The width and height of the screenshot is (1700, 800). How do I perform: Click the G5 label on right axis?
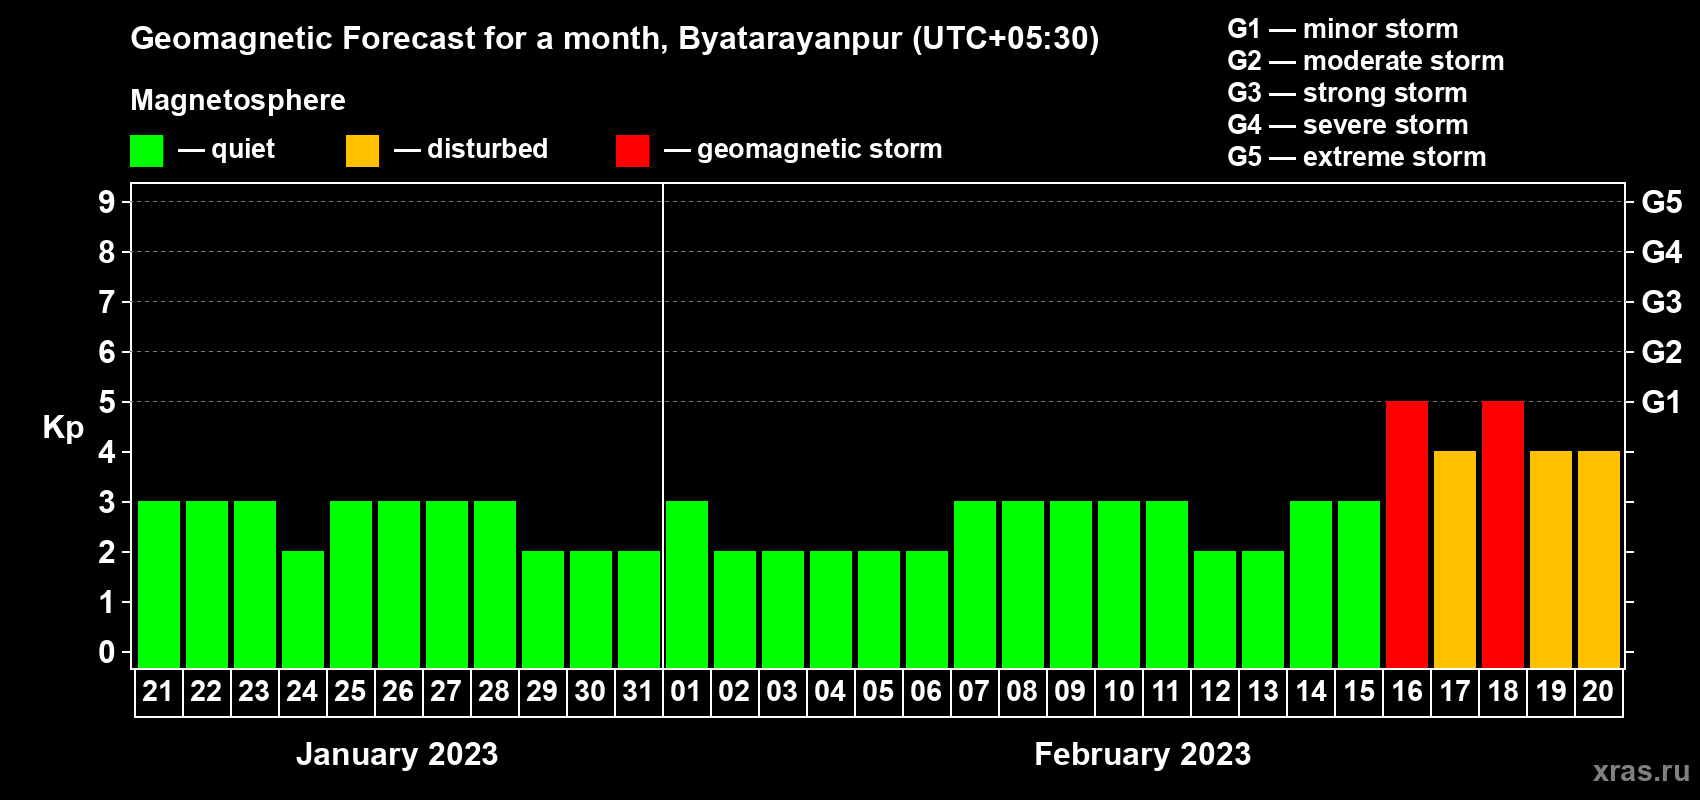pos(1661,202)
